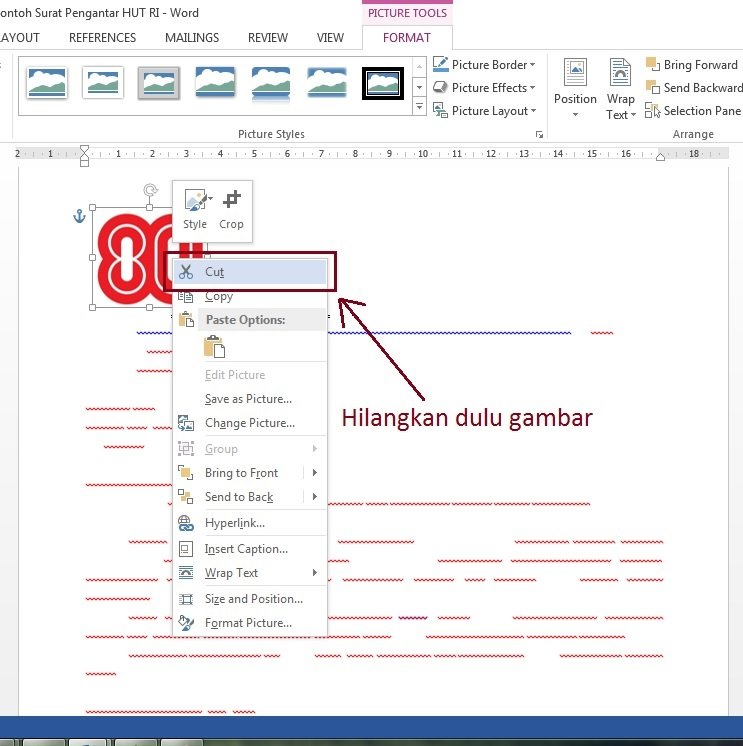Click Send Backward in the ribbon
Image resolution: width=743 pixels, height=746 pixels.
coord(693,88)
